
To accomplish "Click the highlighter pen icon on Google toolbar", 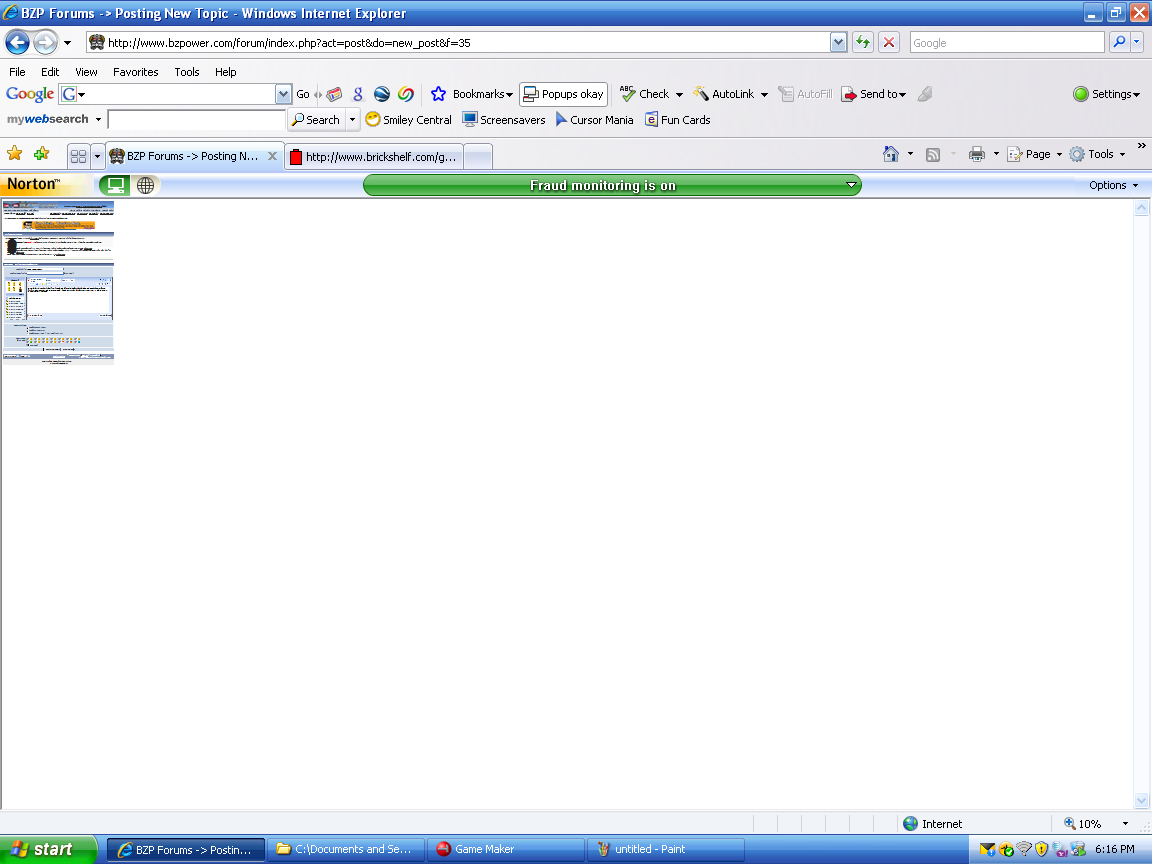I will pyautogui.click(x=925, y=94).
